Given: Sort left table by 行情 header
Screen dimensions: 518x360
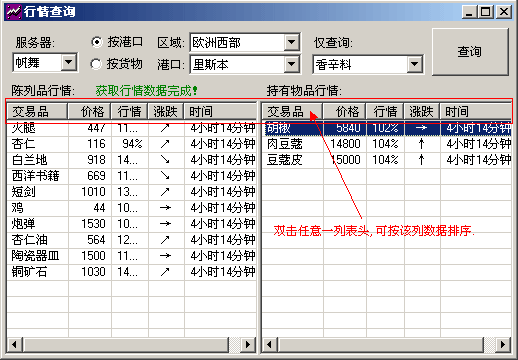Looking at the screenshot, I should pos(129,111).
